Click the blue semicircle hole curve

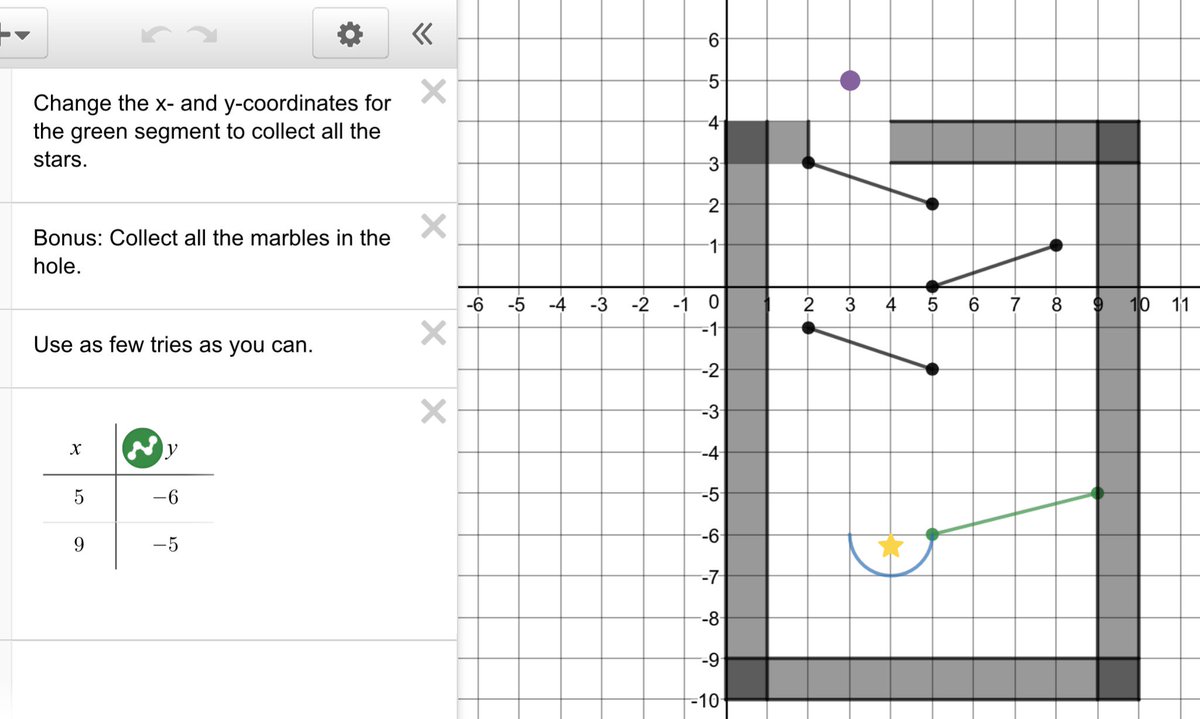tap(891, 575)
